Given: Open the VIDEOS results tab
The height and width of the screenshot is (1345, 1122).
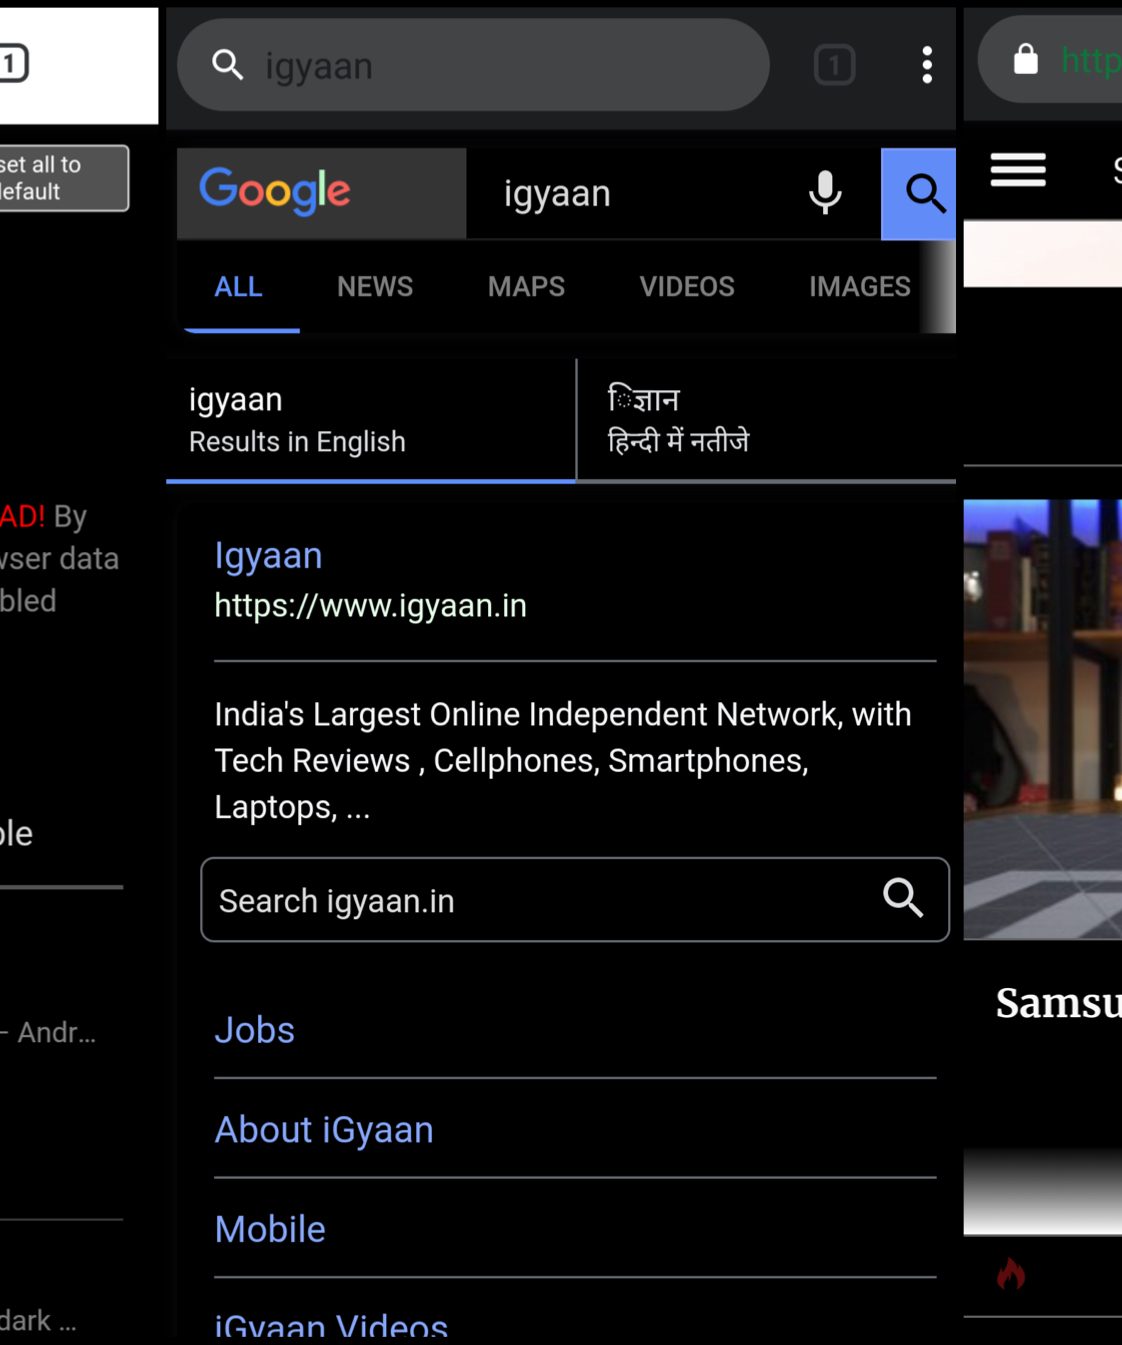Looking at the screenshot, I should click(x=686, y=287).
